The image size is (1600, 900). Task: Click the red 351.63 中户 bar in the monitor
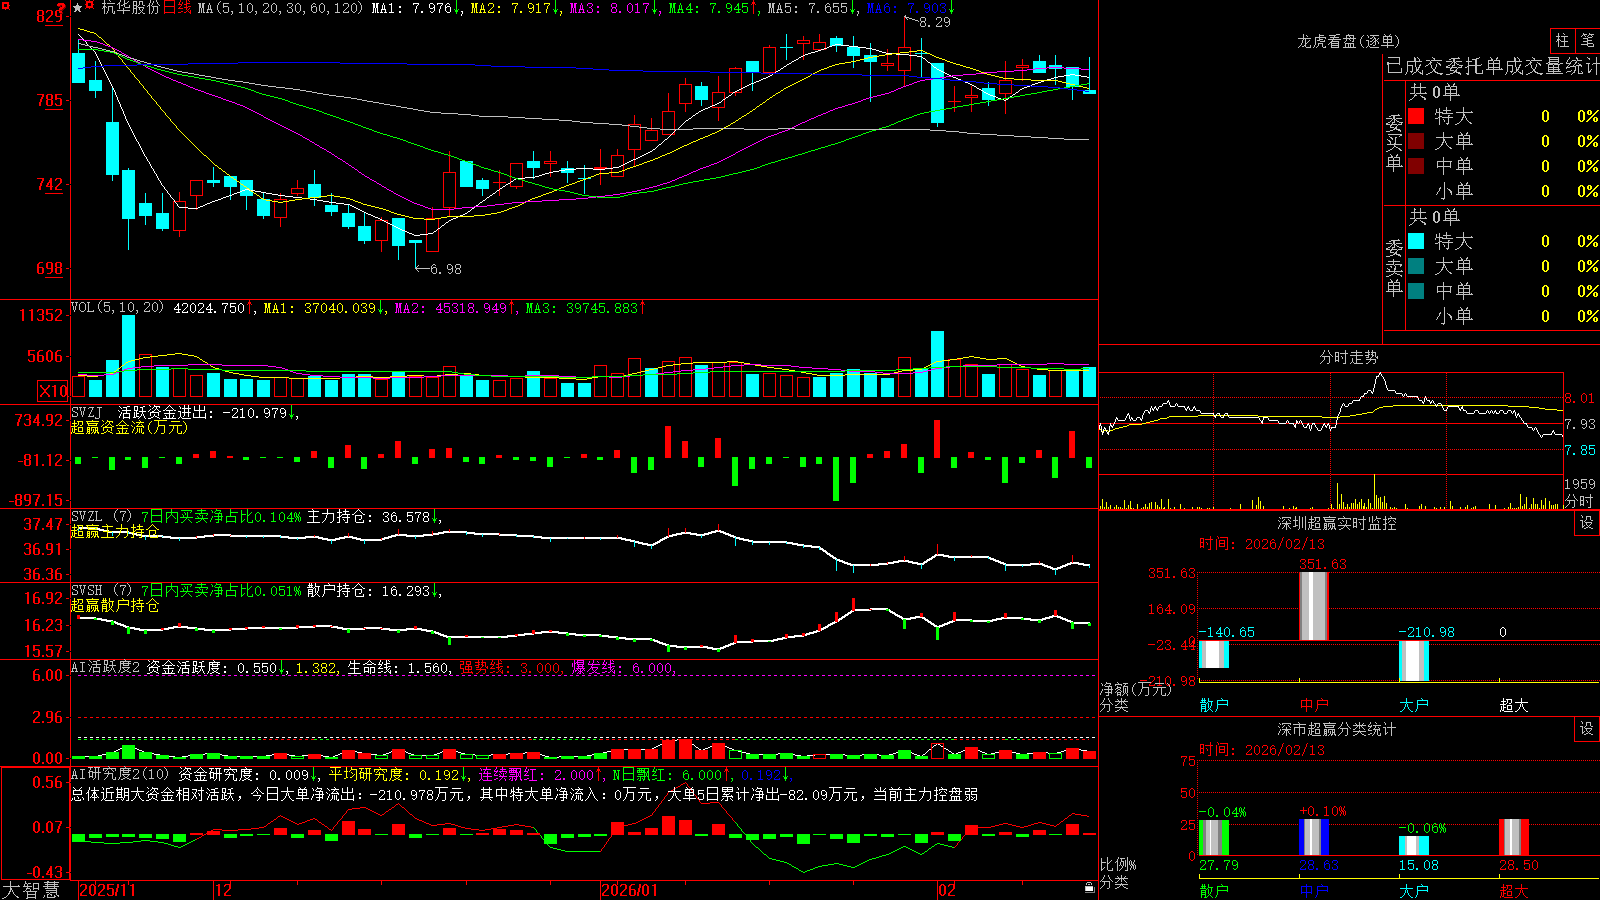pyautogui.click(x=1313, y=606)
